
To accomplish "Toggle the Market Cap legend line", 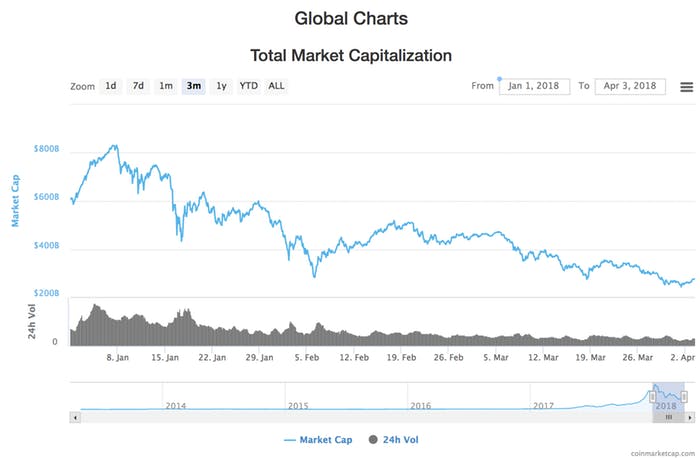I will 292,439.
